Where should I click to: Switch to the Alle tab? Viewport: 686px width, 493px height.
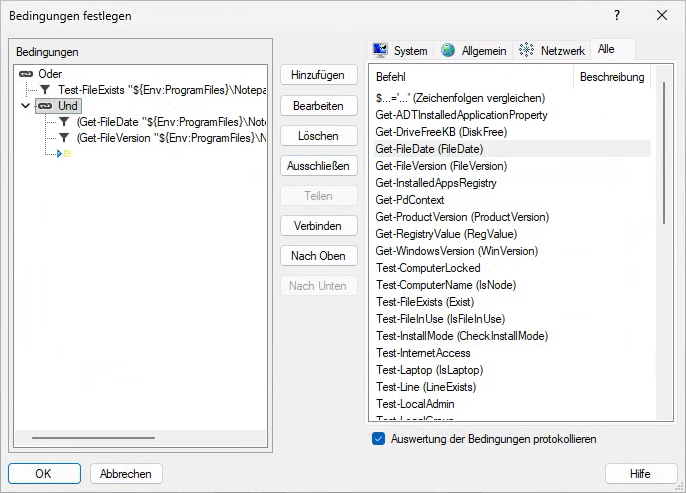point(606,50)
